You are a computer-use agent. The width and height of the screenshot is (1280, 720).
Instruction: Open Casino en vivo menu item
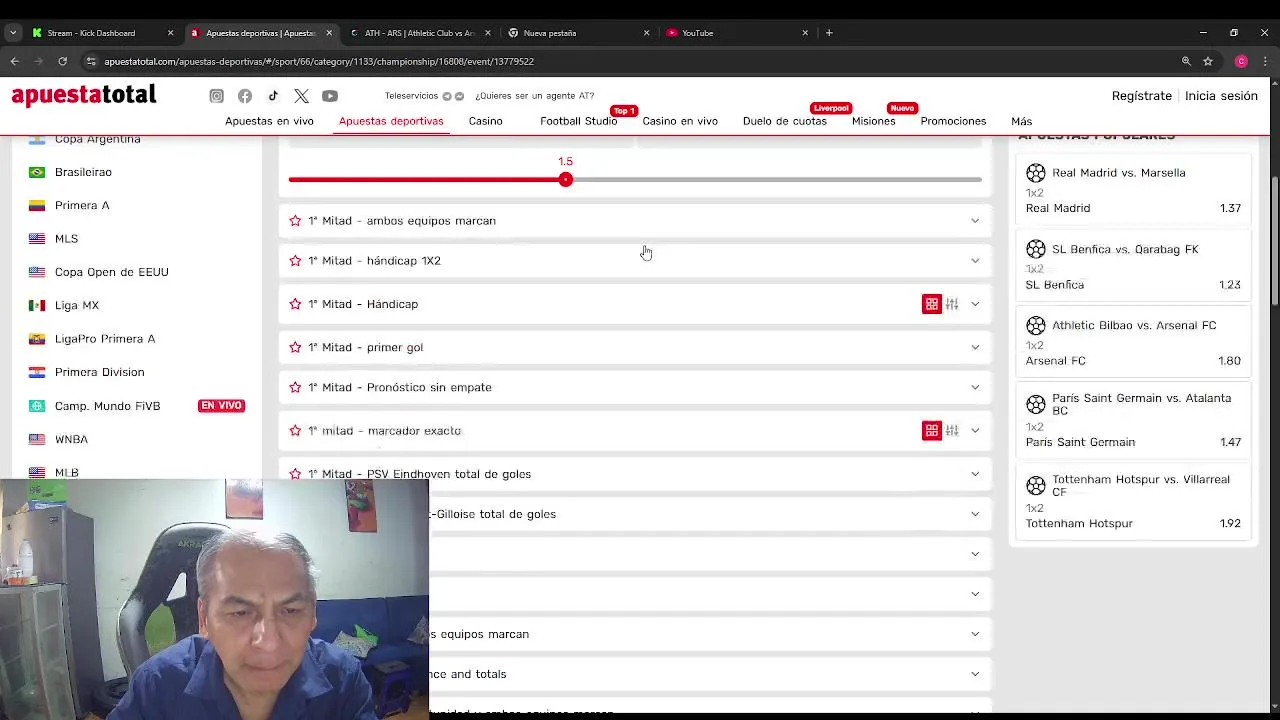(x=680, y=121)
